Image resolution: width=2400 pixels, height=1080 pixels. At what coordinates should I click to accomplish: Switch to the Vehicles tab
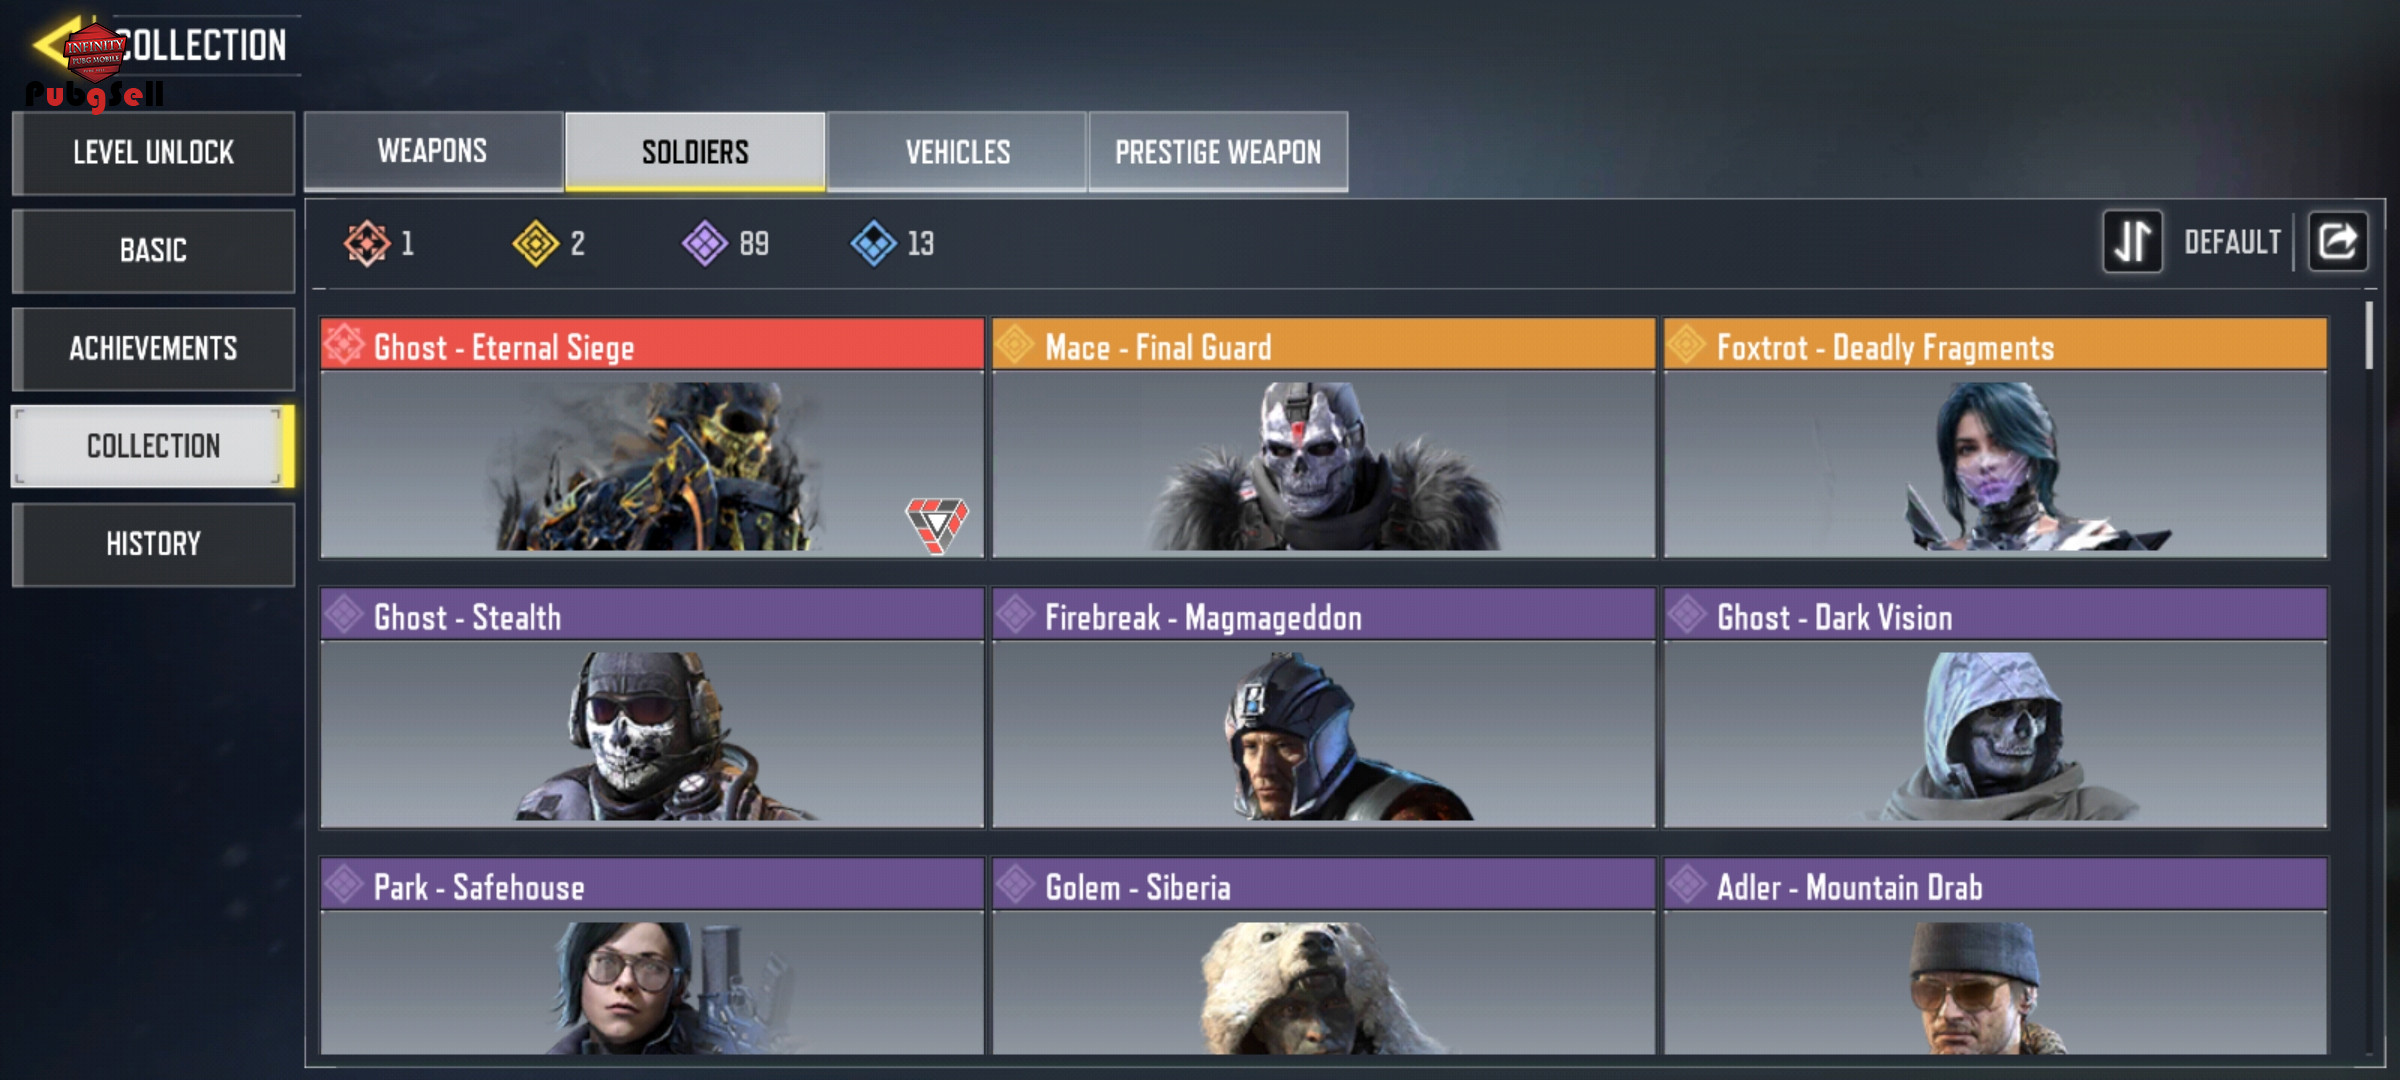pyautogui.click(x=957, y=151)
